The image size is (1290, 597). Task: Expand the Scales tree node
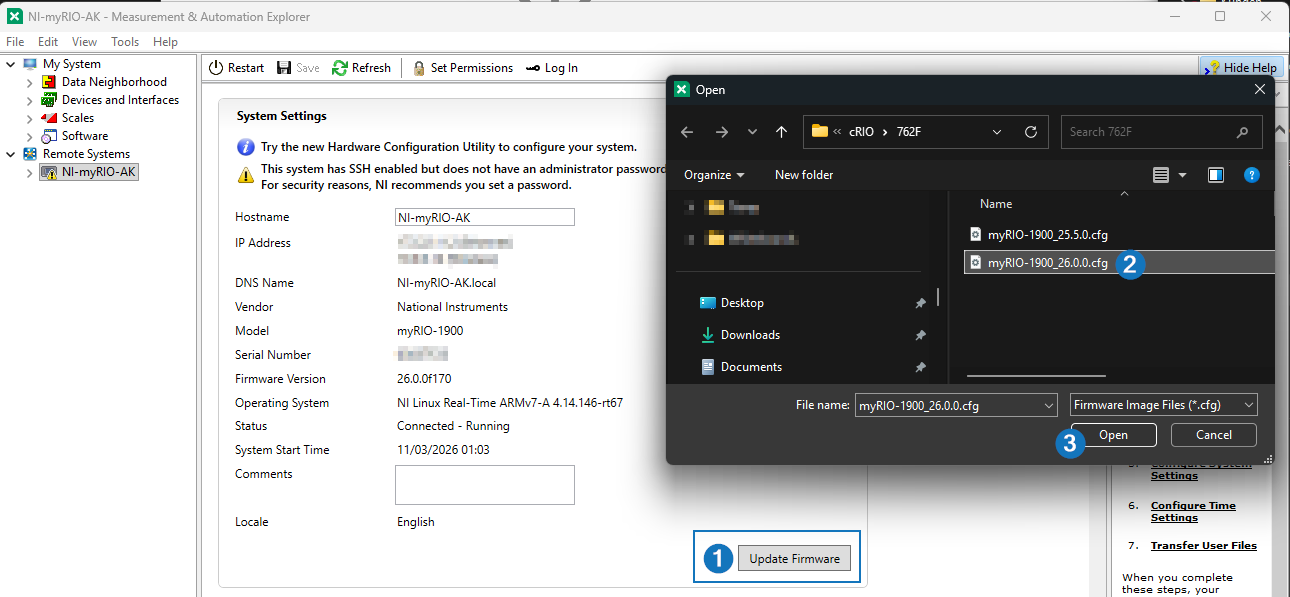(x=30, y=118)
